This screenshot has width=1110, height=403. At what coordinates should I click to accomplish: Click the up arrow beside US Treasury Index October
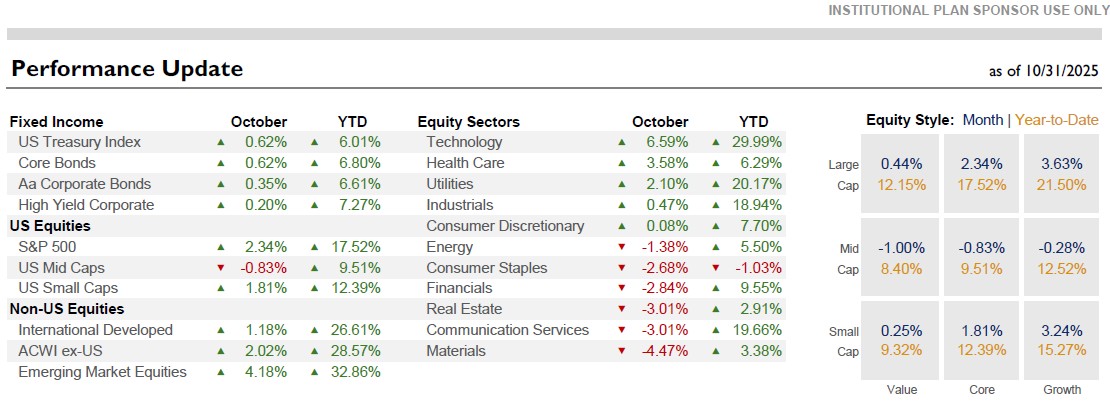click(x=221, y=142)
